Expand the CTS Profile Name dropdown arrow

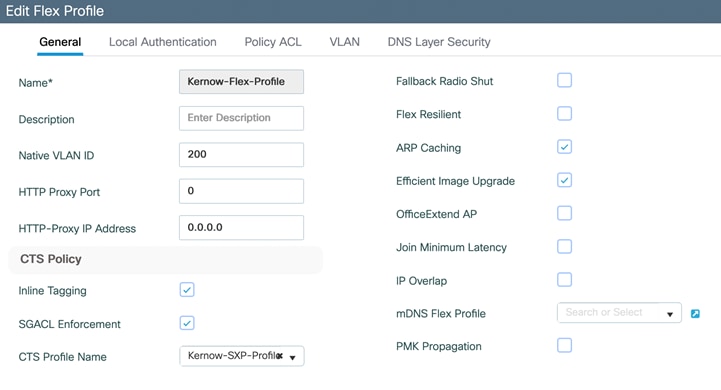click(292, 357)
